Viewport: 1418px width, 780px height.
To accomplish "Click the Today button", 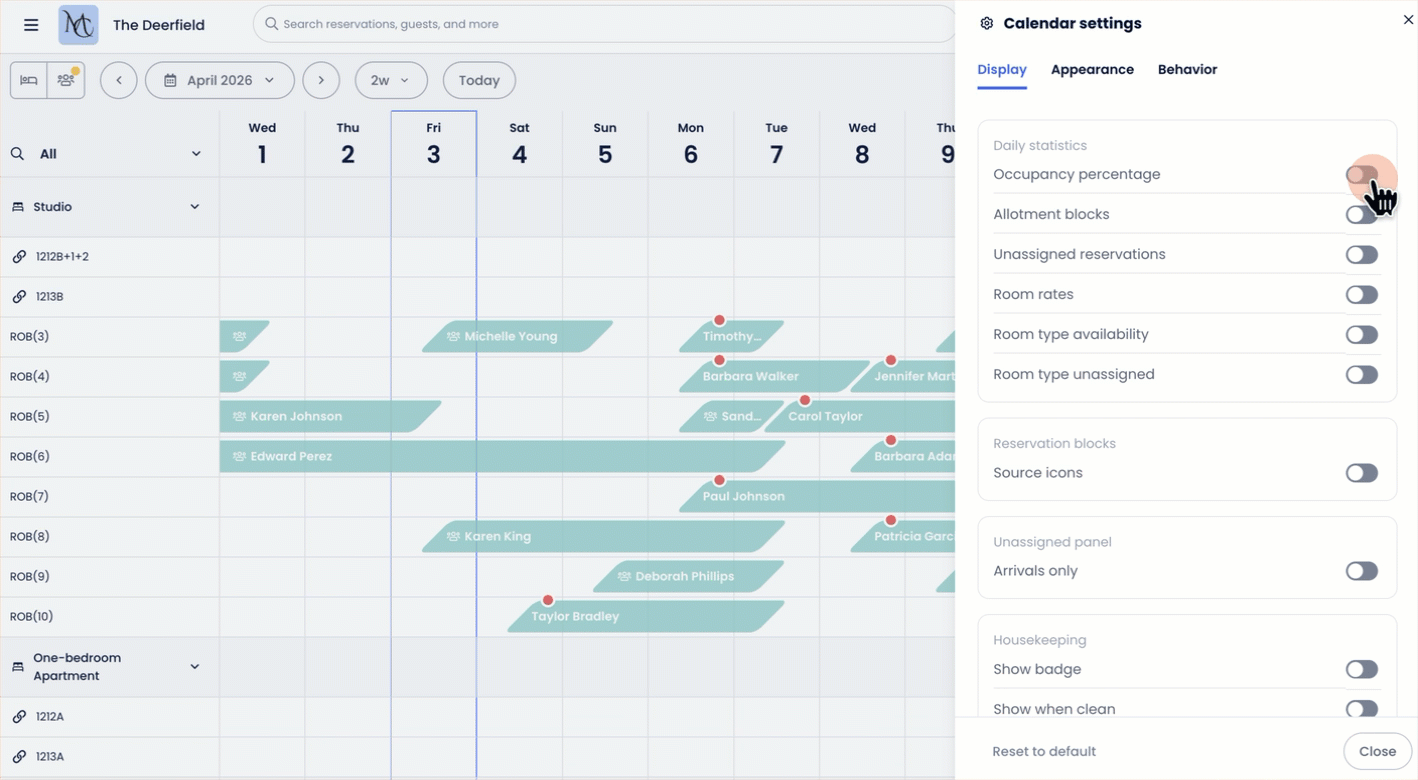I will point(479,80).
